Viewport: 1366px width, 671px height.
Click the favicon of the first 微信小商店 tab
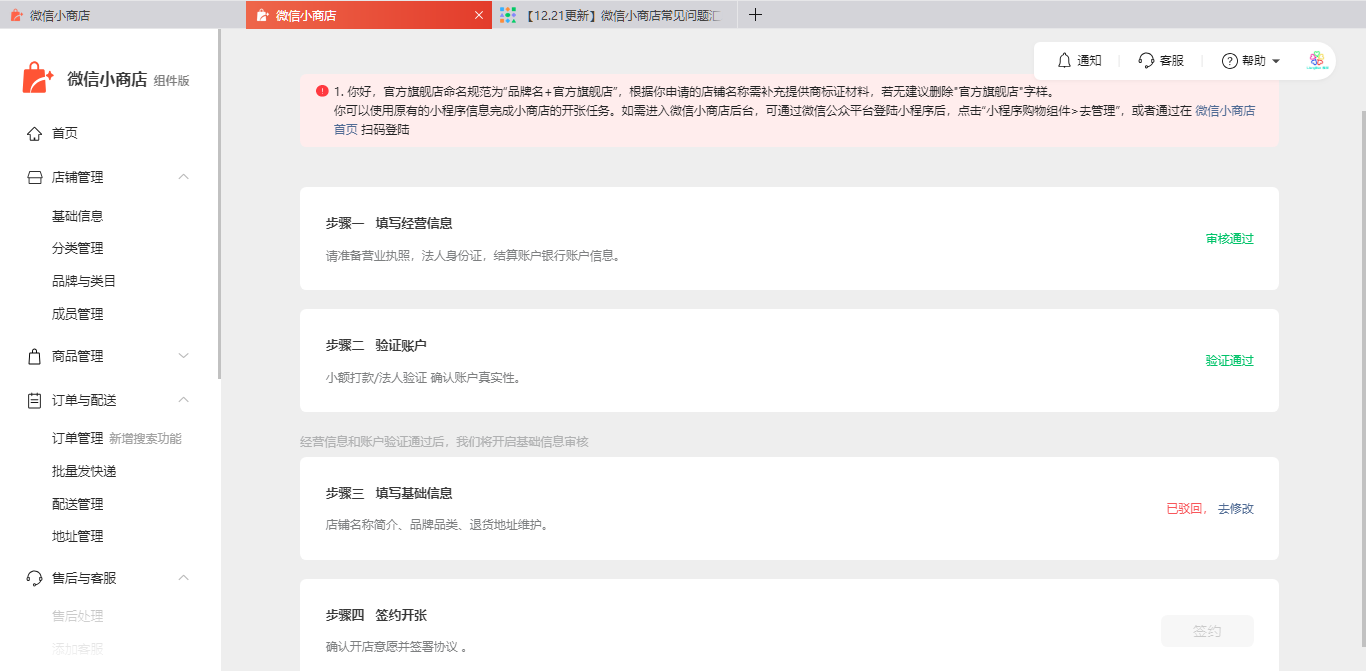[16, 15]
